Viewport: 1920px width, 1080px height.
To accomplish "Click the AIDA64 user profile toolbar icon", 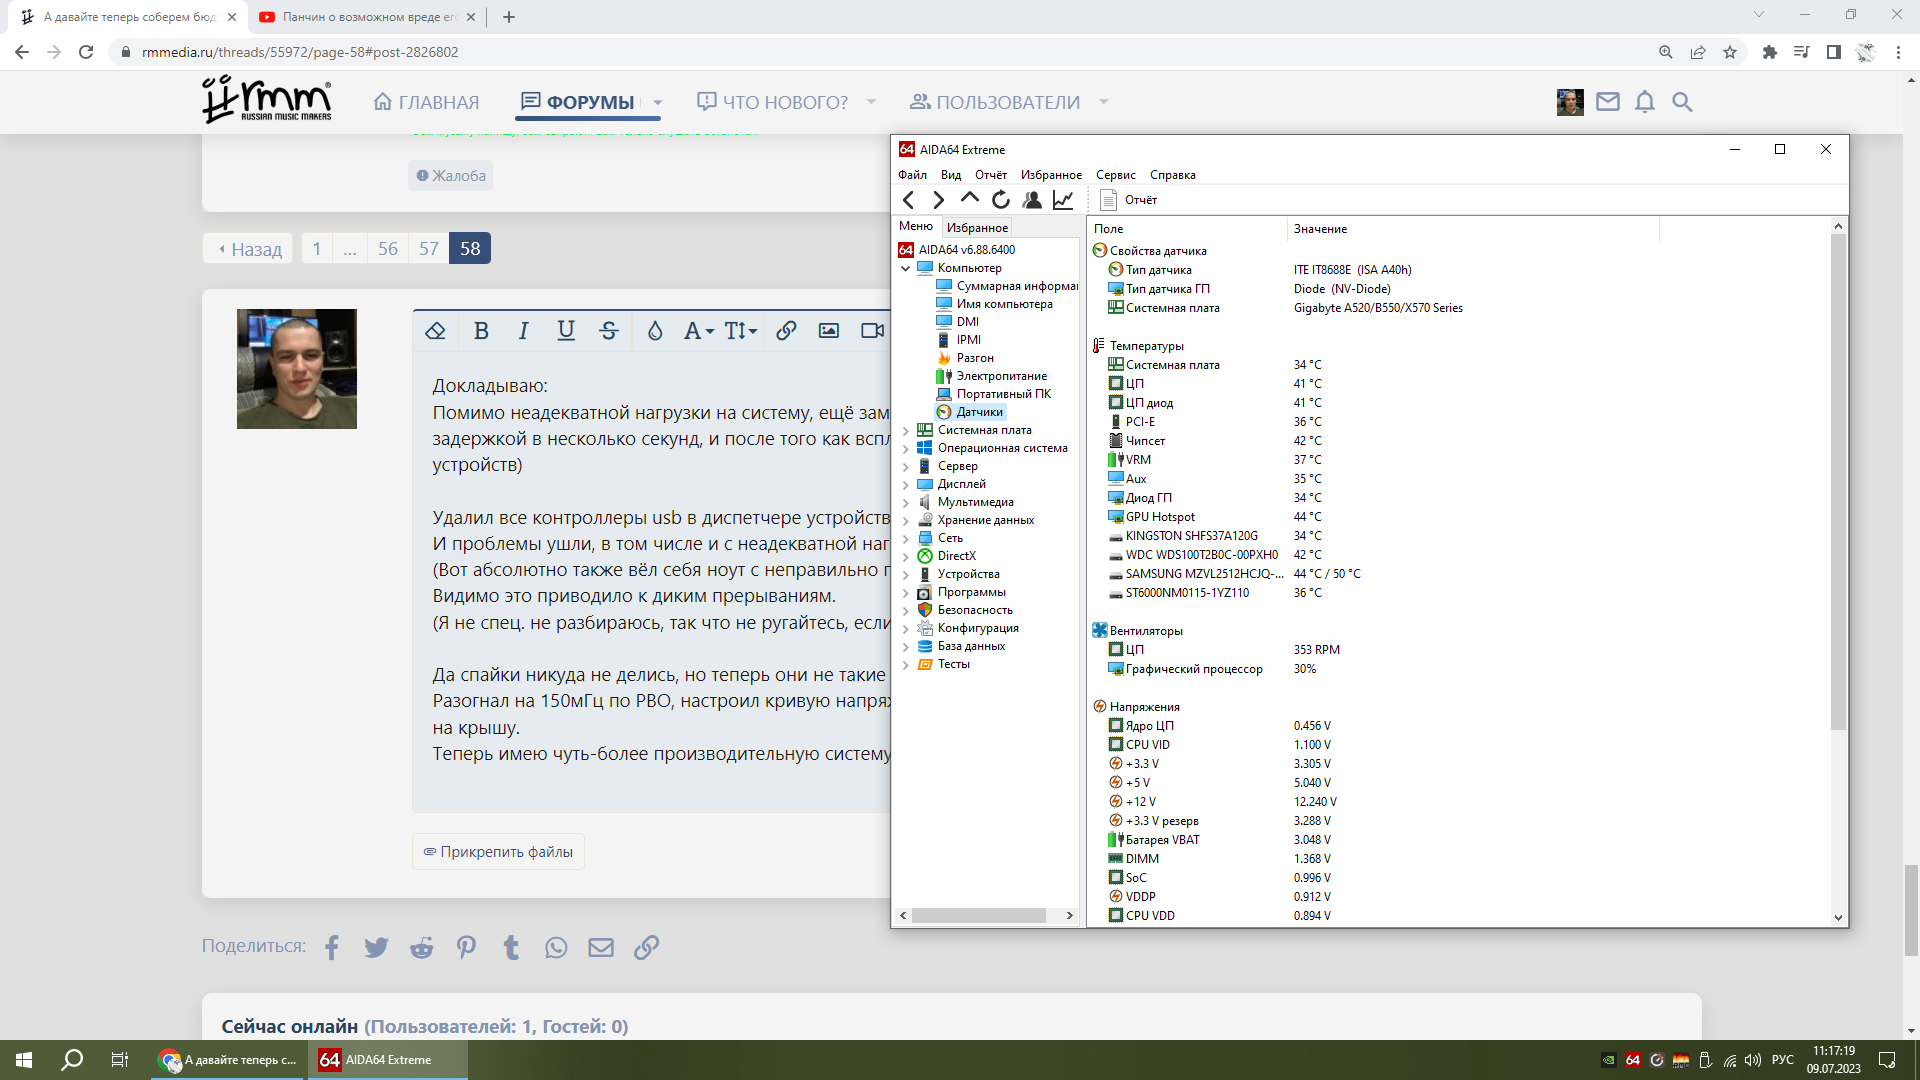I will pos(1032,200).
